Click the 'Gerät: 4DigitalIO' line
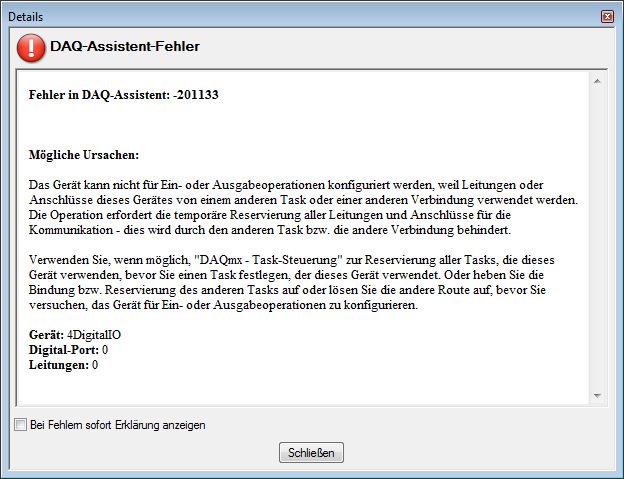 [x=75, y=335]
